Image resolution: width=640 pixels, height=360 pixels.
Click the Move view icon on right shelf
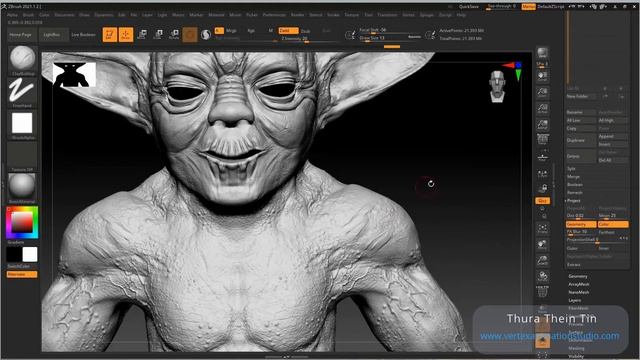(542, 244)
